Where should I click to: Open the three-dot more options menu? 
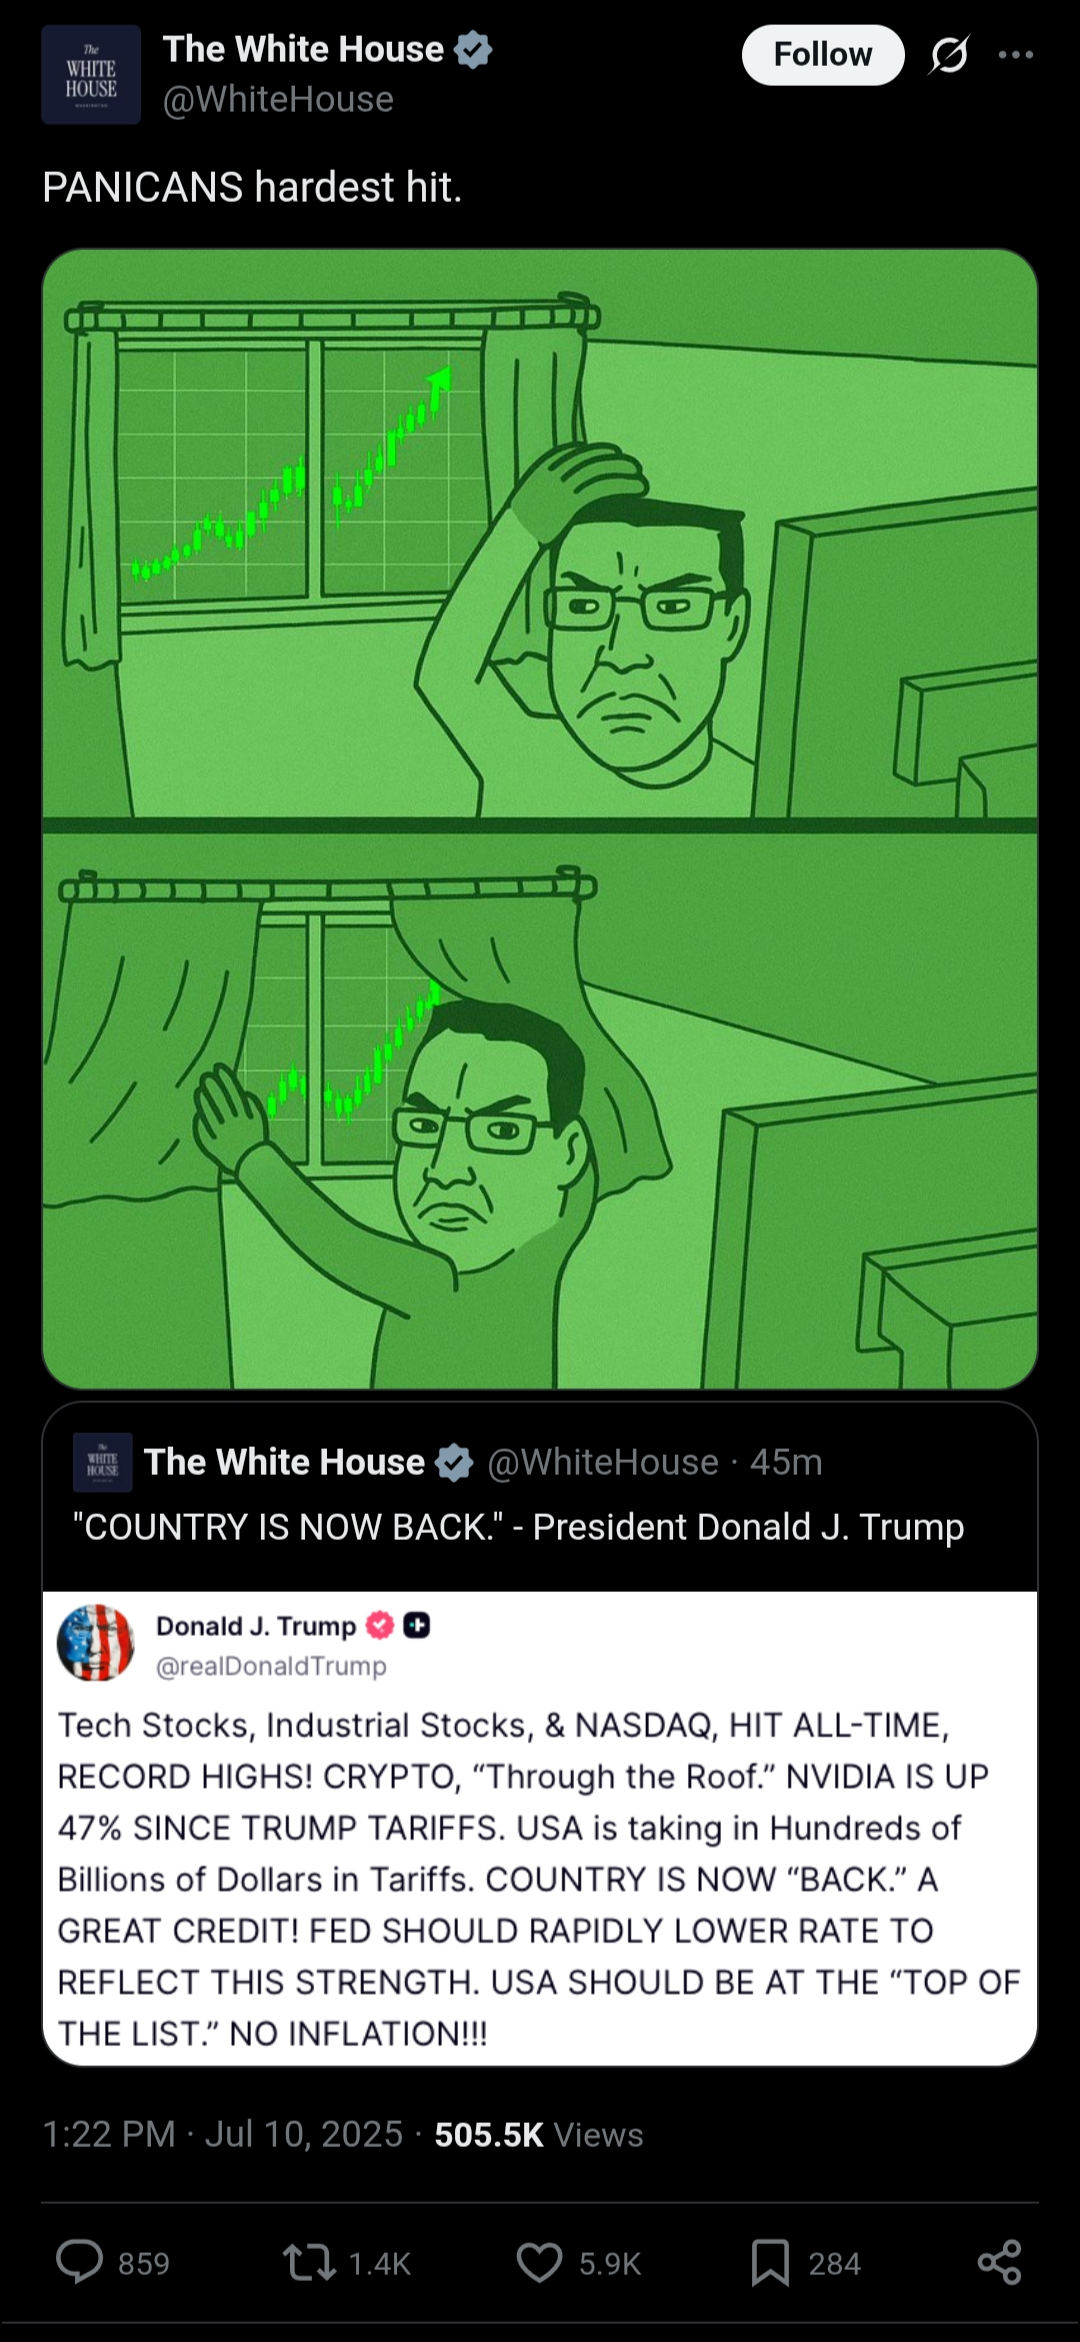pos(1016,55)
